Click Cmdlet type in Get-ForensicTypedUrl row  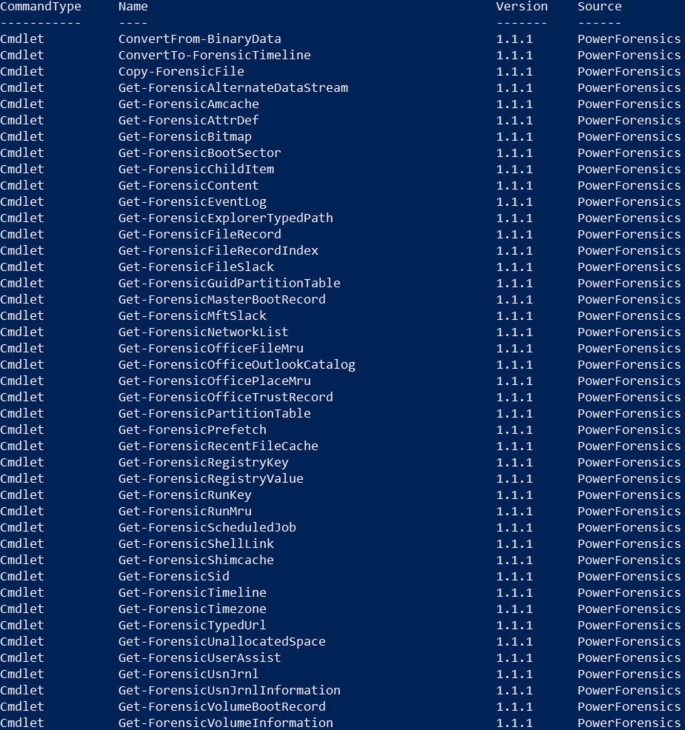point(22,626)
